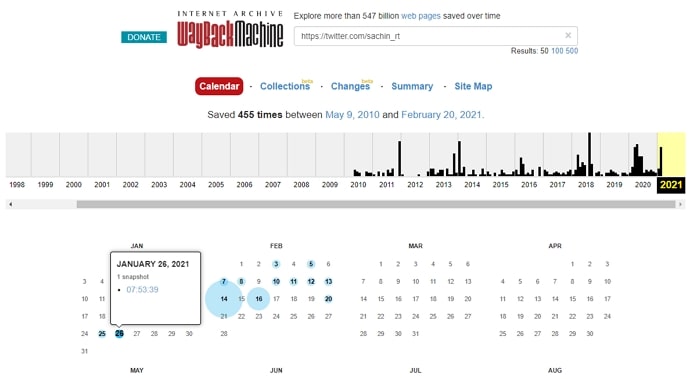Click the horizontal timeline scrollbar thumb
The width and height of the screenshot is (690, 379).
376,204
